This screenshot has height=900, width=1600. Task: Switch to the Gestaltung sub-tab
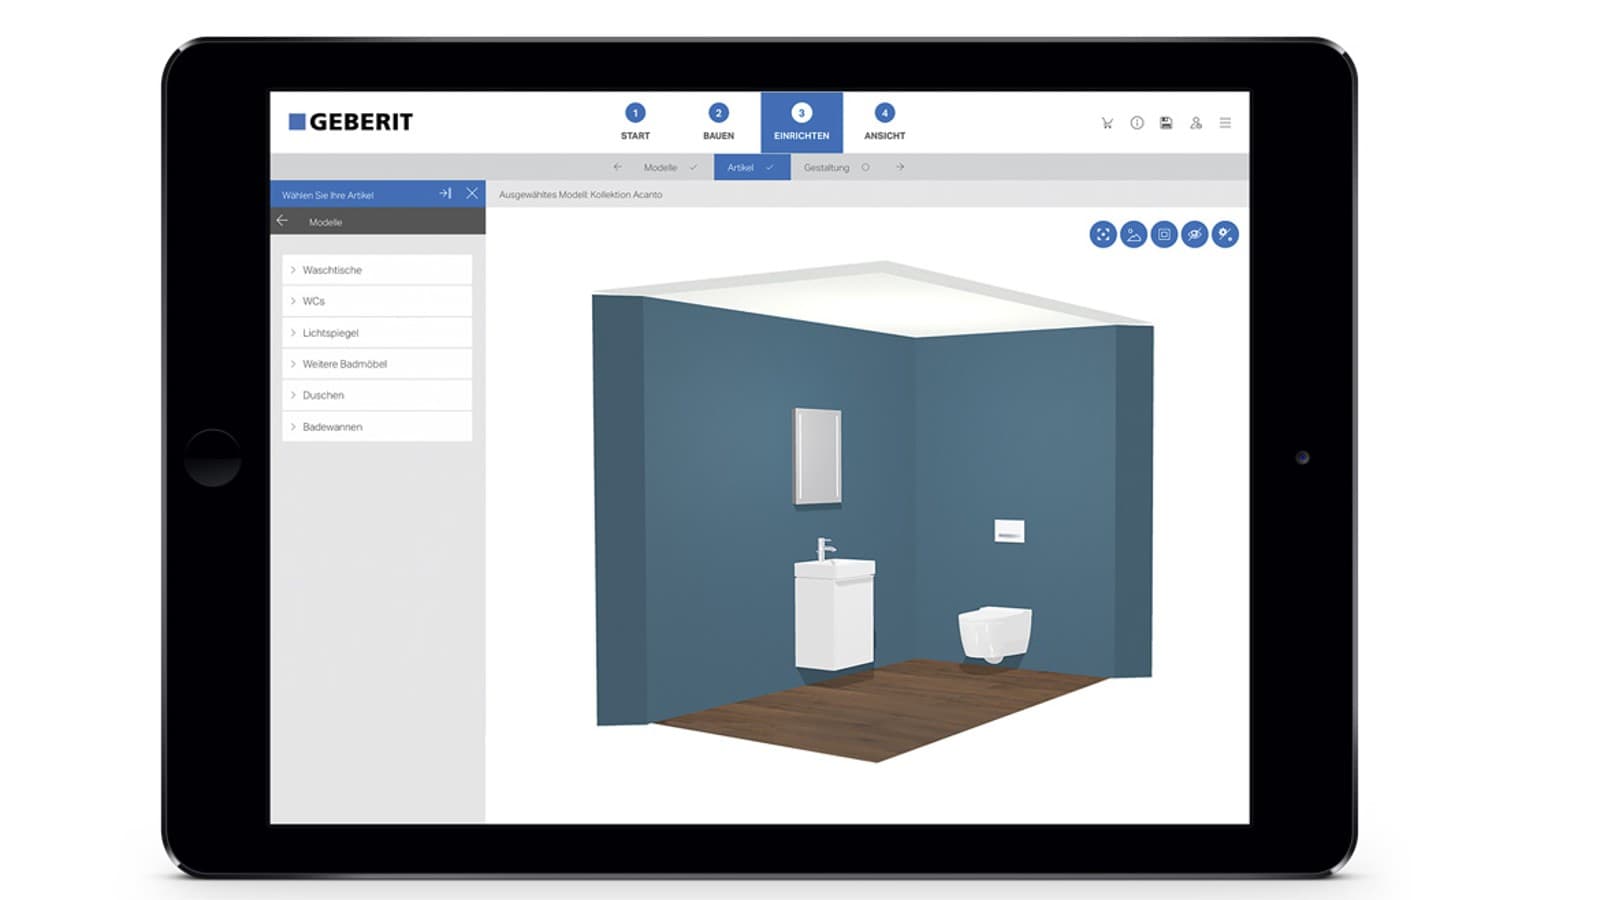pyautogui.click(x=827, y=168)
